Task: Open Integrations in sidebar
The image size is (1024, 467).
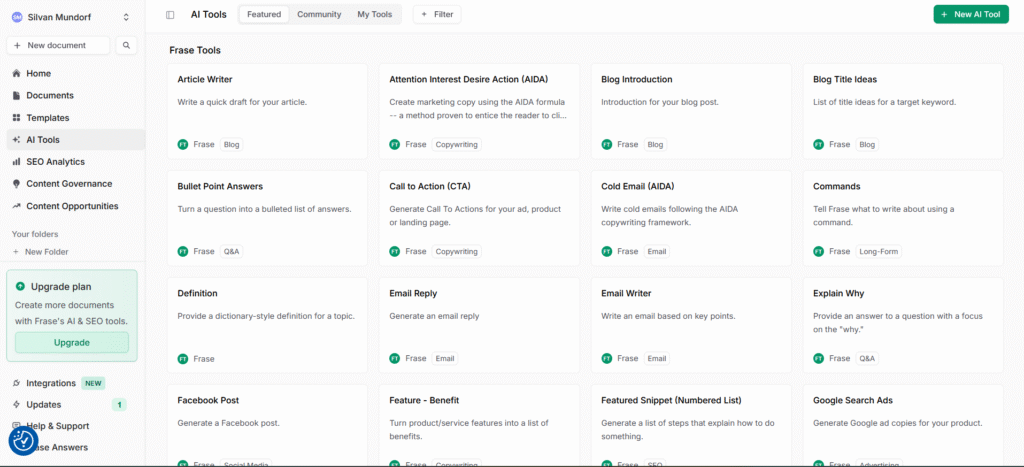Action: [x=51, y=383]
